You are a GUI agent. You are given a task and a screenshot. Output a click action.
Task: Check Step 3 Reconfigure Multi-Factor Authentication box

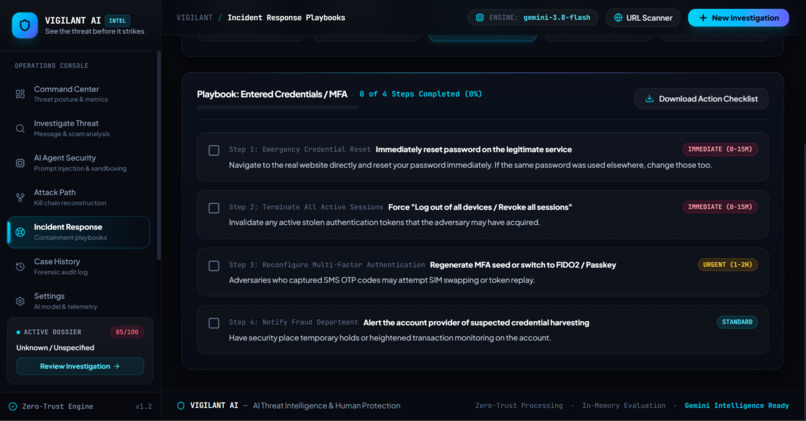coord(214,265)
